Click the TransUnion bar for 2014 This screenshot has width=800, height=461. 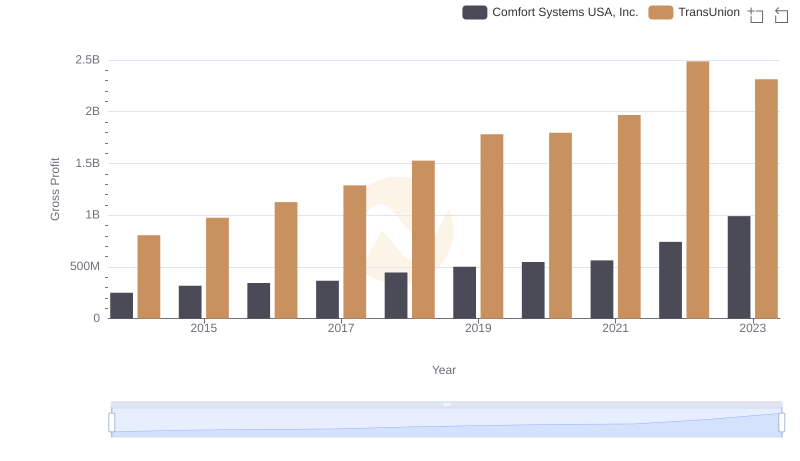click(148, 277)
